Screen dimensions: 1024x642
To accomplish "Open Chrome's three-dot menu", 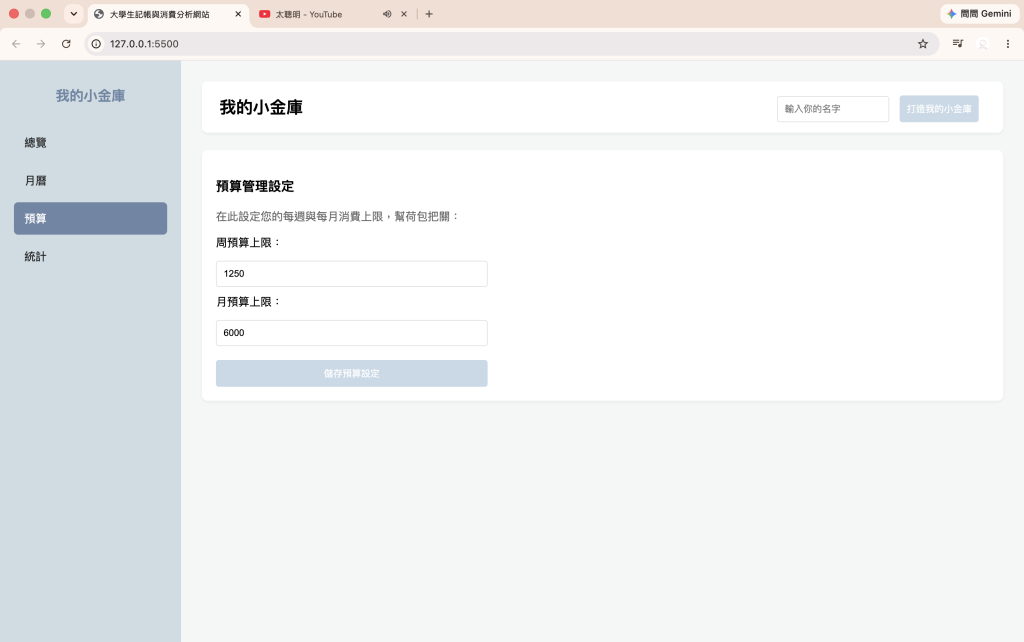I will coord(1008,44).
